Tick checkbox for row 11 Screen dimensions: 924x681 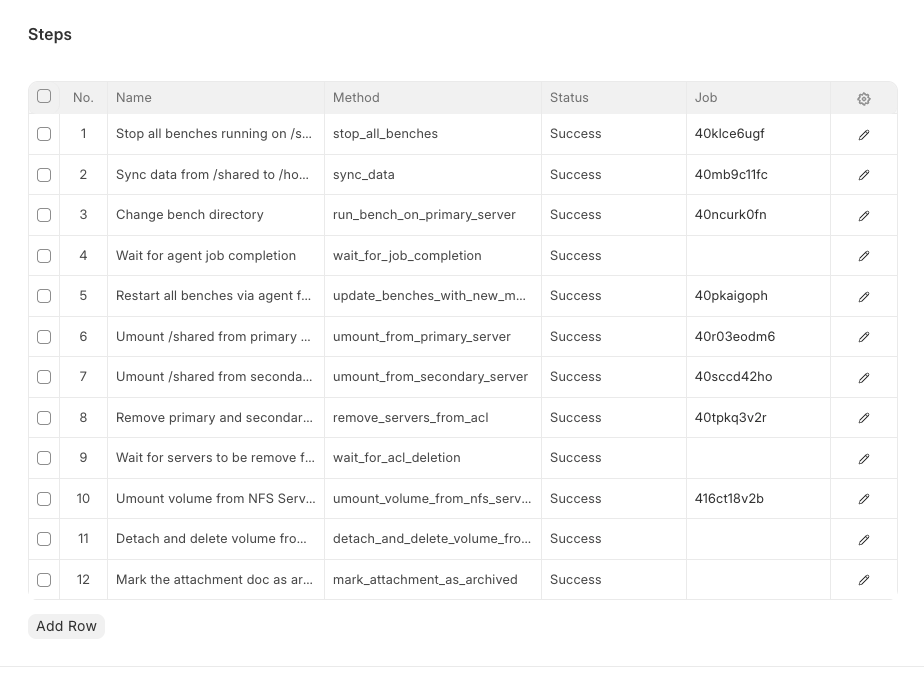44,539
